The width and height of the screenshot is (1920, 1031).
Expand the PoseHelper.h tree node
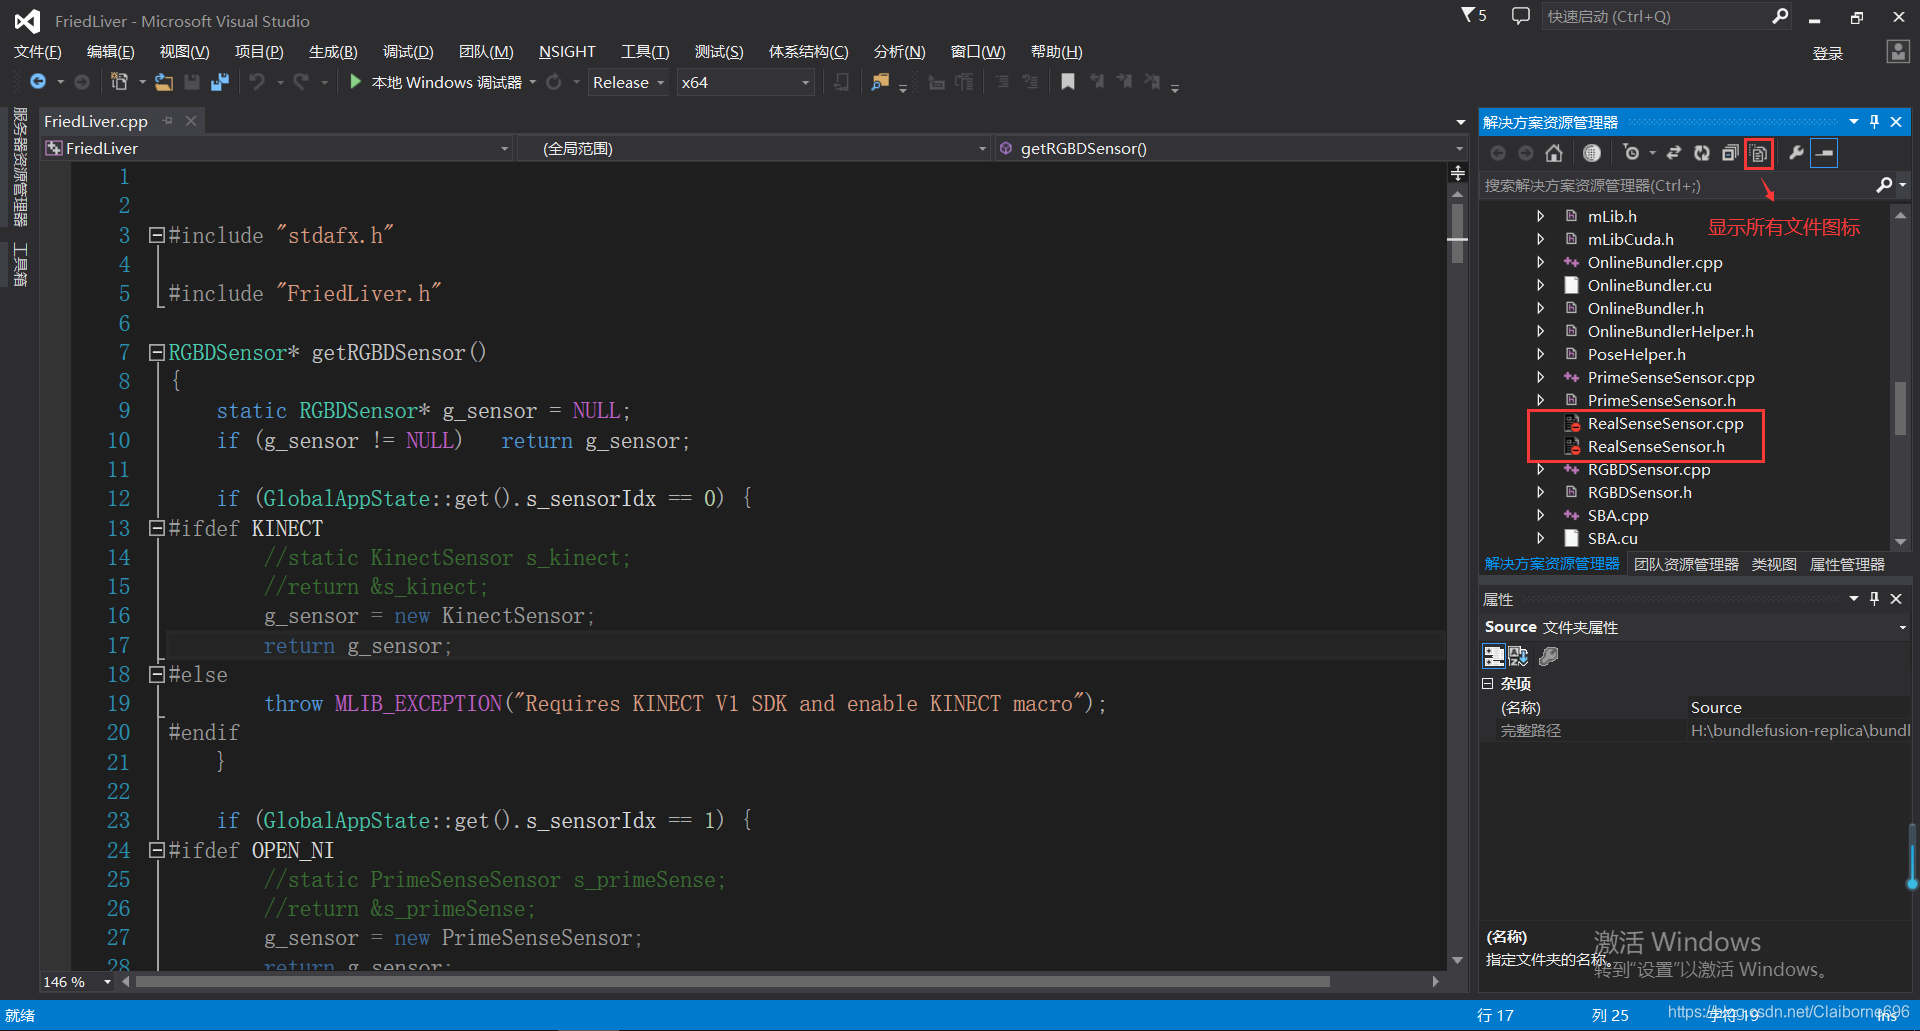(1541, 354)
